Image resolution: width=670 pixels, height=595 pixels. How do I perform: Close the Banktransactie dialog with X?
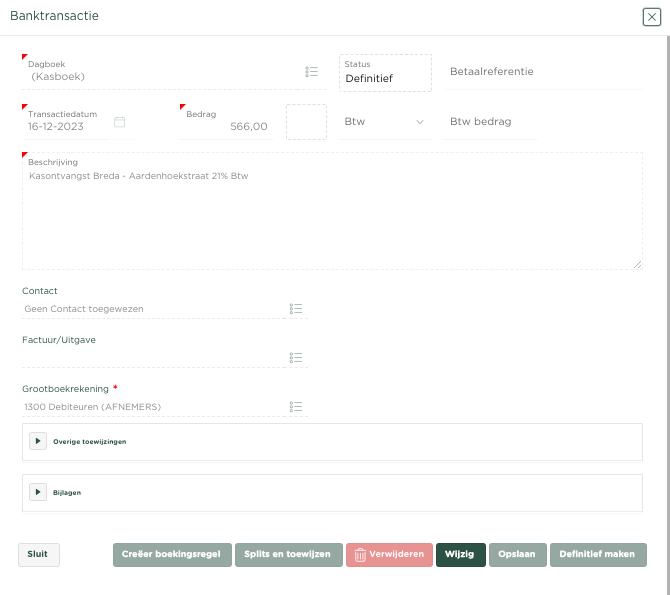point(652,17)
